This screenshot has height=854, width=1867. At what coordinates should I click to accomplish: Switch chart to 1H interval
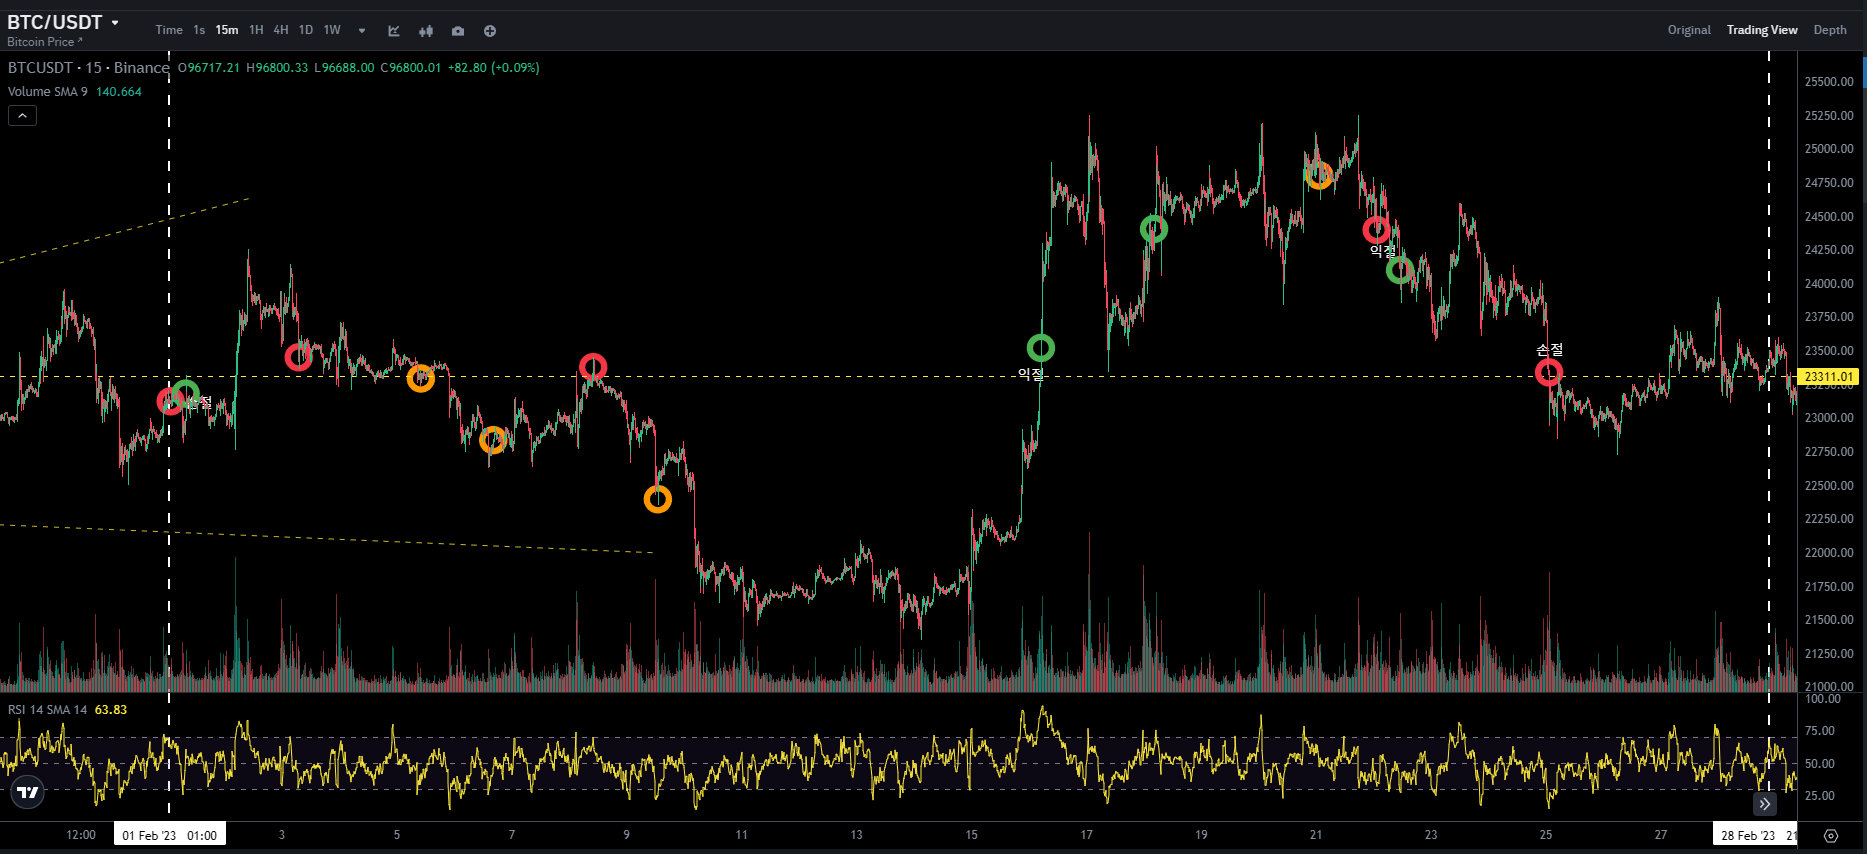[x=256, y=30]
